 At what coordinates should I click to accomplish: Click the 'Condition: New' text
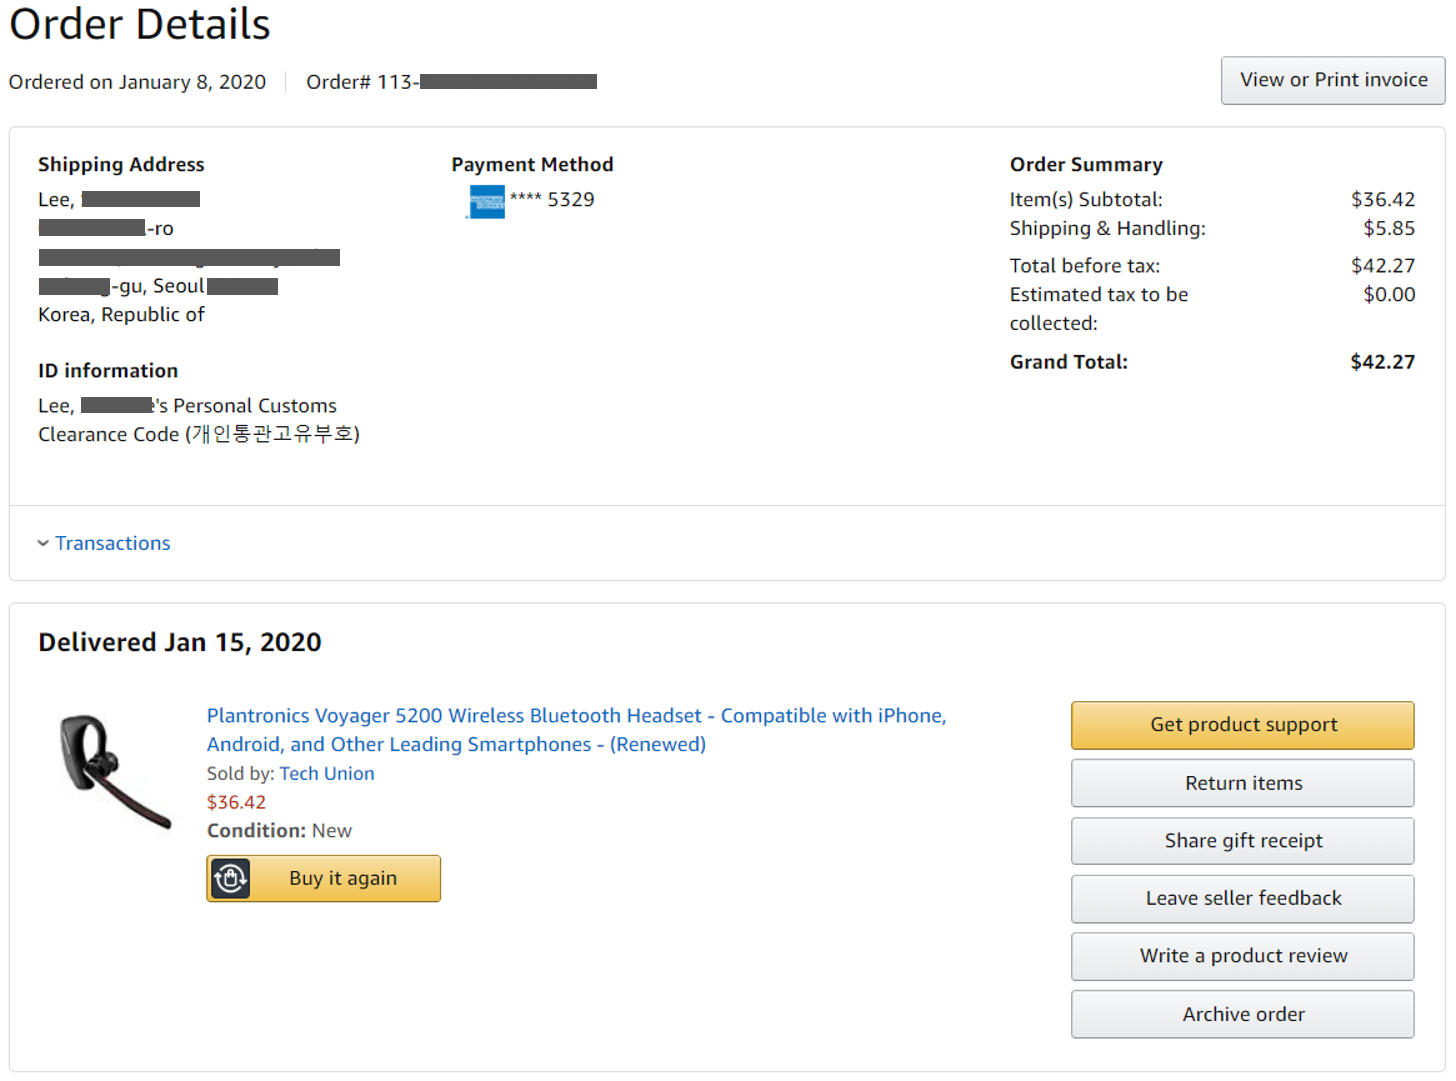[279, 831]
